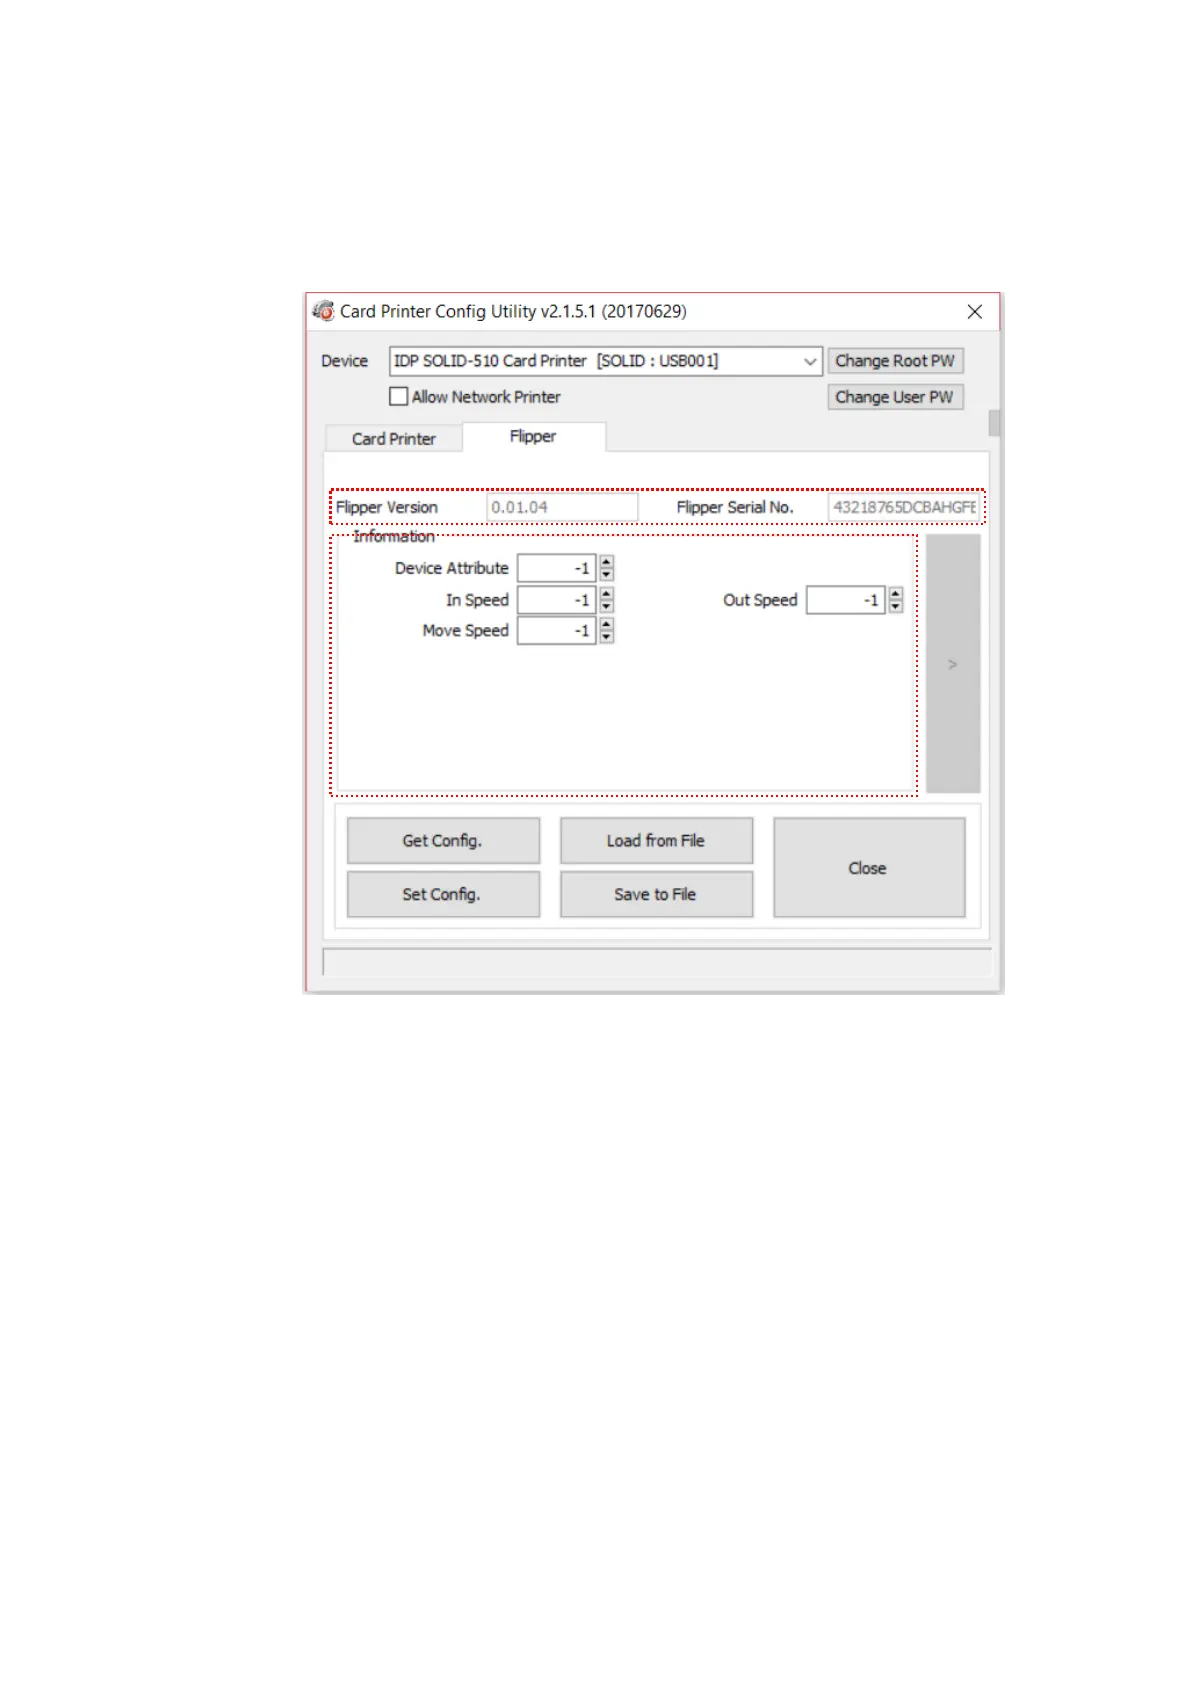Increase the Device Attribute value
This screenshot has height=1684, width=1191.
(x=606, y=562)
